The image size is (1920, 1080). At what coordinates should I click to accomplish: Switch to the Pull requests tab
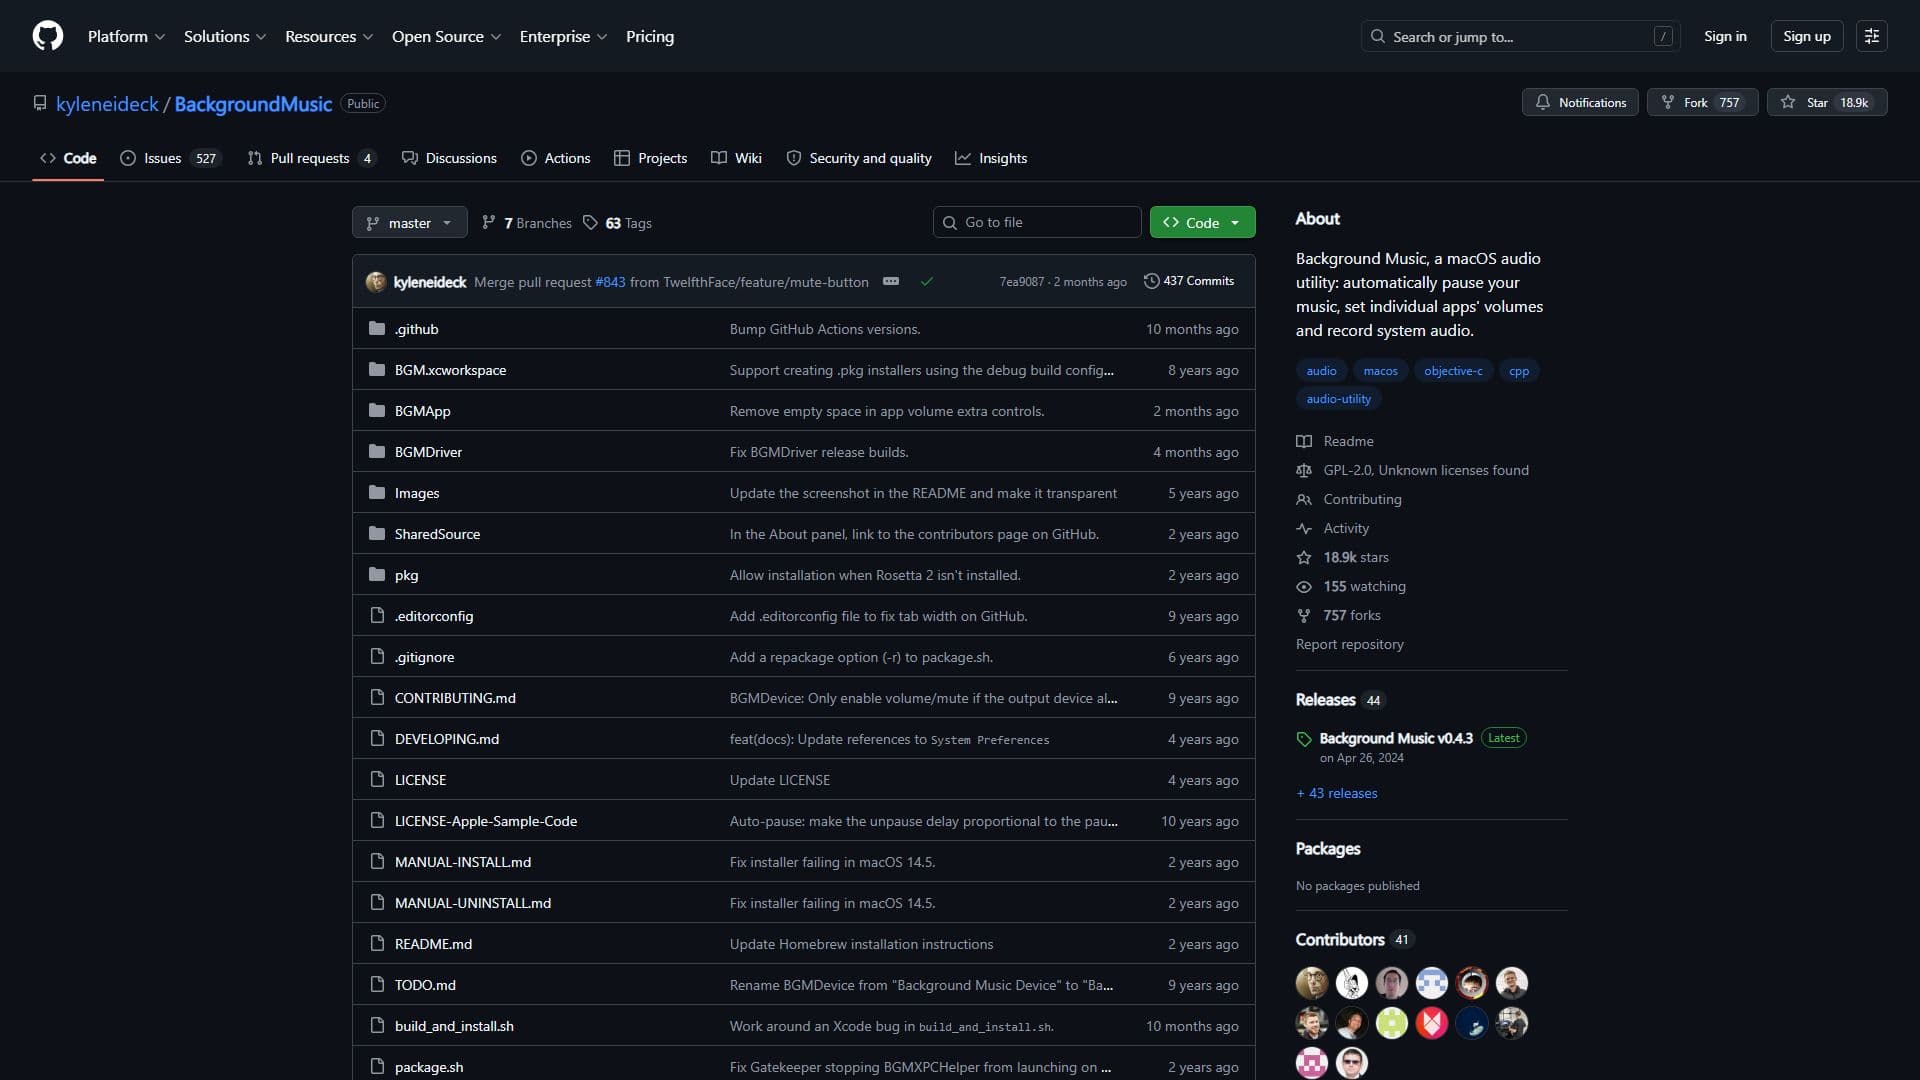(311, 158)
